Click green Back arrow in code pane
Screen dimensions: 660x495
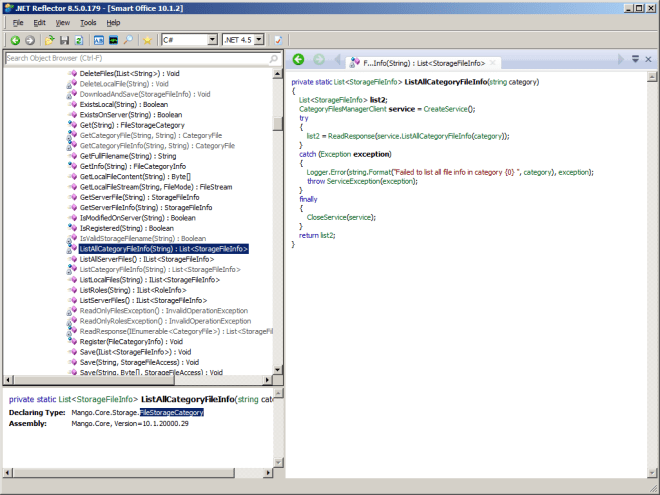[x=298, y=60]
